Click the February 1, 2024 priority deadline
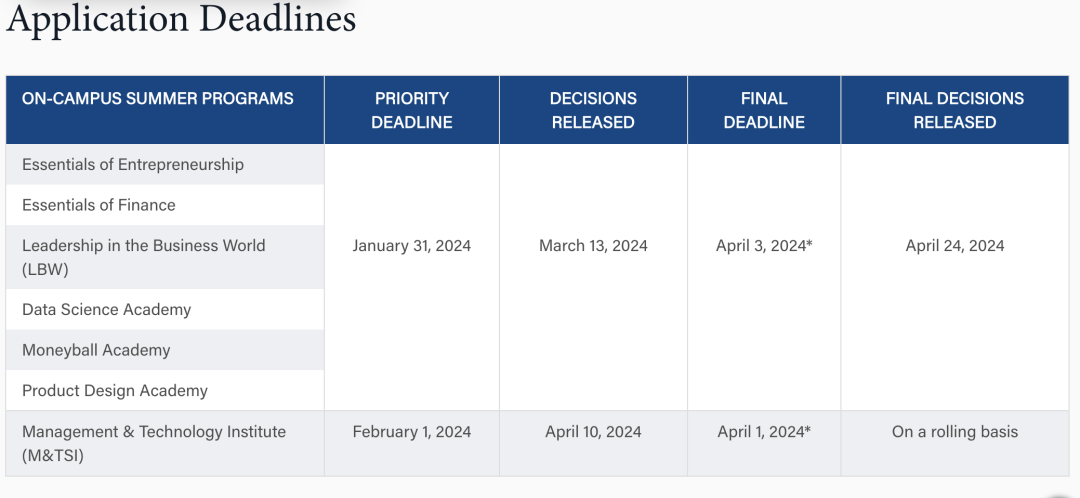 412,432
